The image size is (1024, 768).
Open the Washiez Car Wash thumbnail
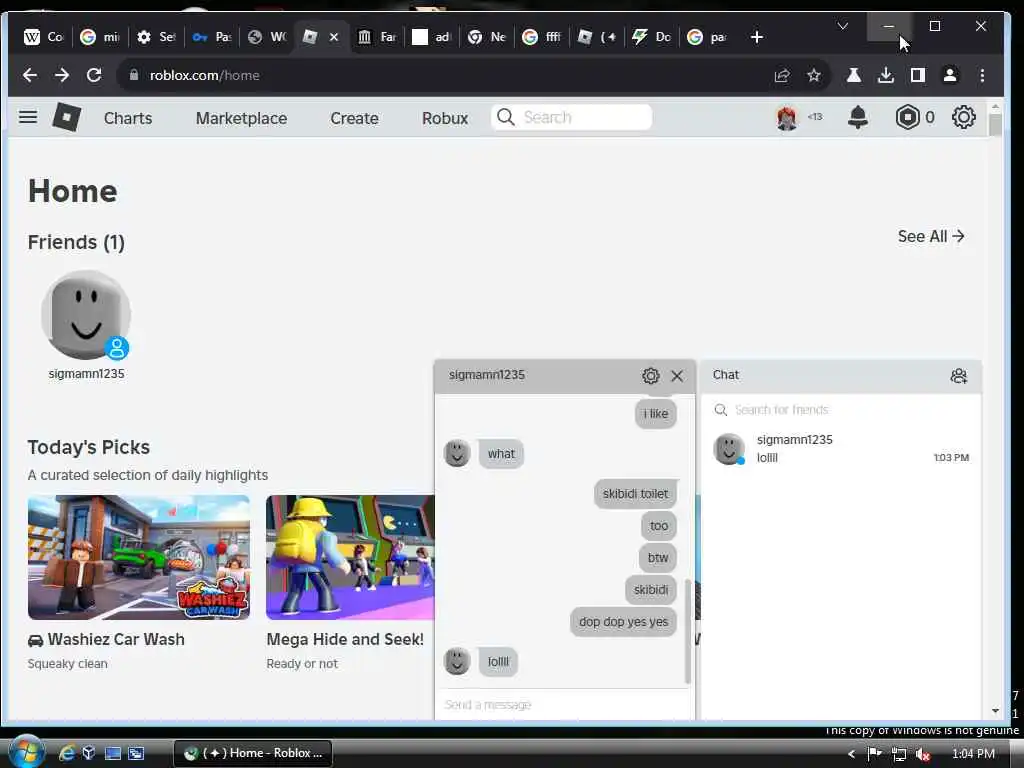click(138, 557)
